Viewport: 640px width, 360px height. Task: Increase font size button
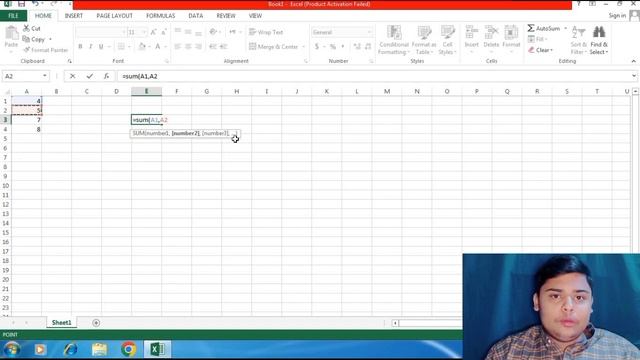click(153, 32)
